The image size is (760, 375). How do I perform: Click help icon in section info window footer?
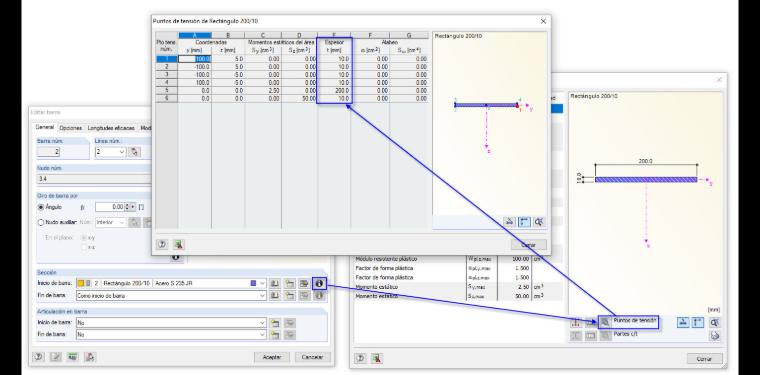pos(361,359)
